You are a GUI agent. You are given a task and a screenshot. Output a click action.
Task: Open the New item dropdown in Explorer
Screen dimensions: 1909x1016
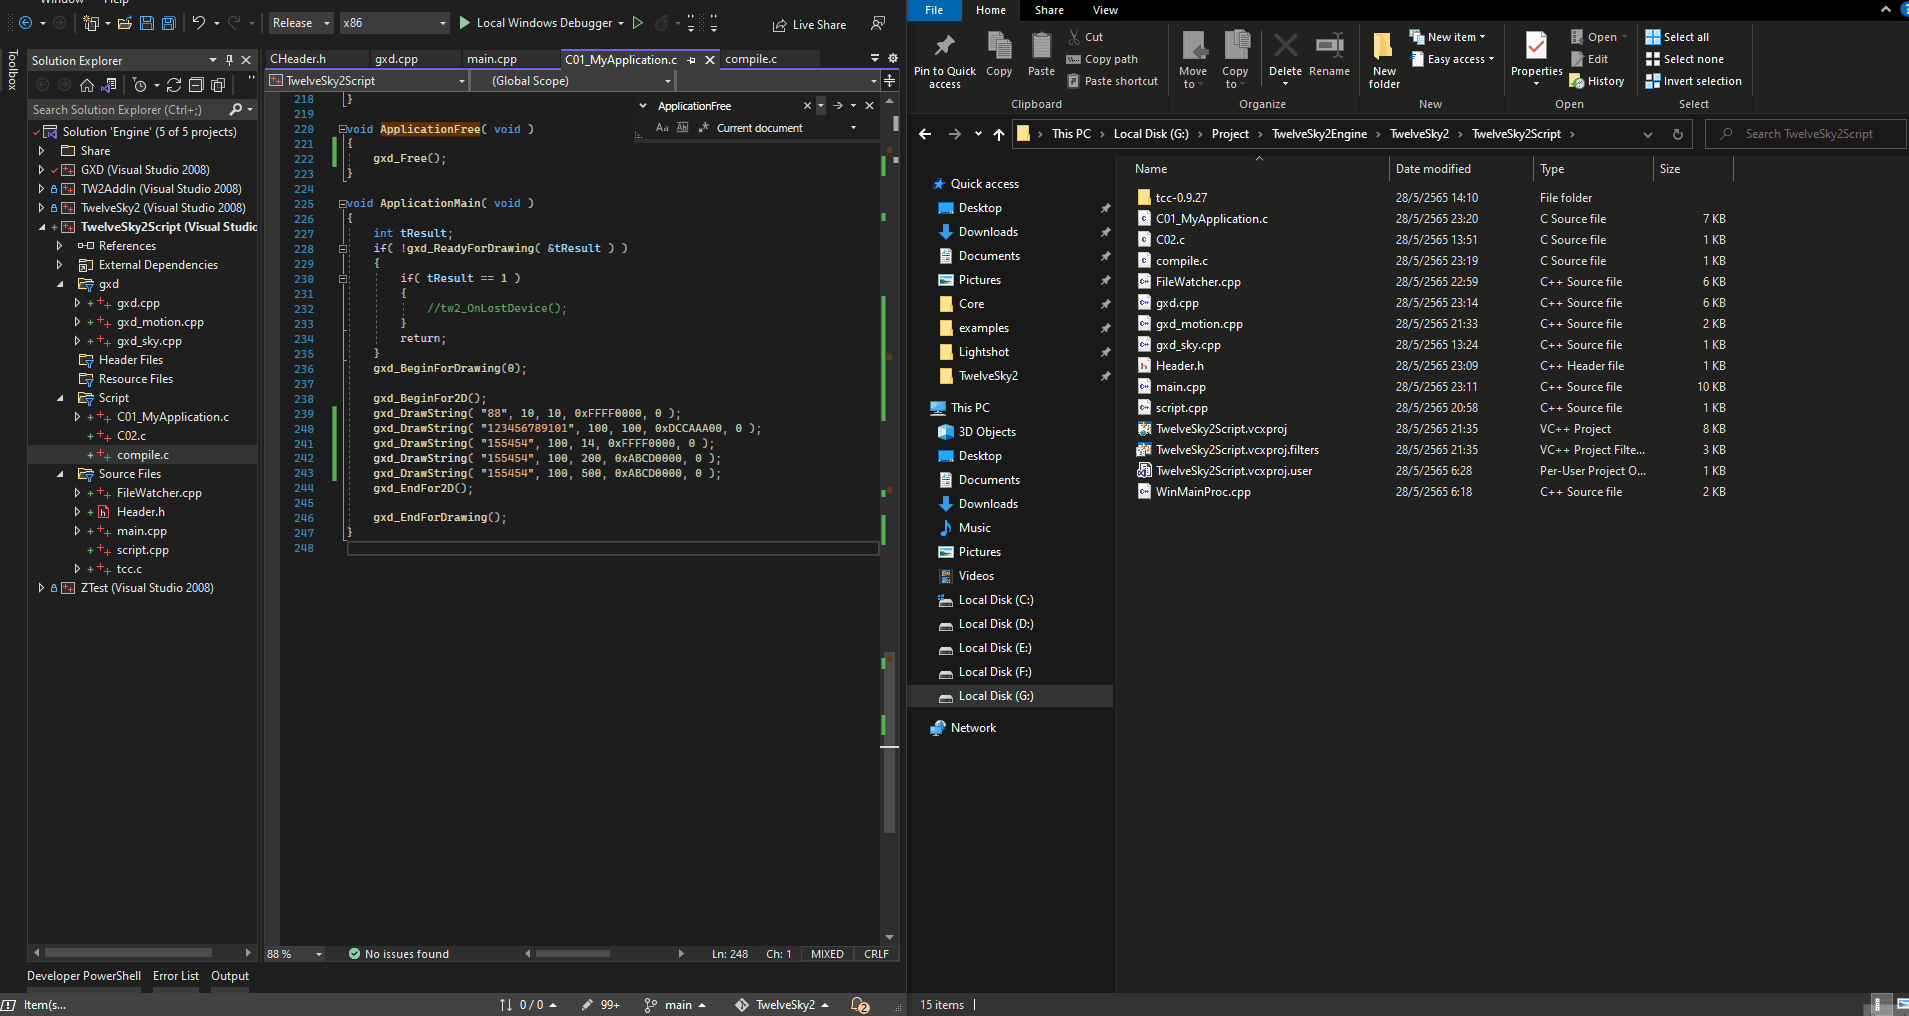coord(1448,37)
